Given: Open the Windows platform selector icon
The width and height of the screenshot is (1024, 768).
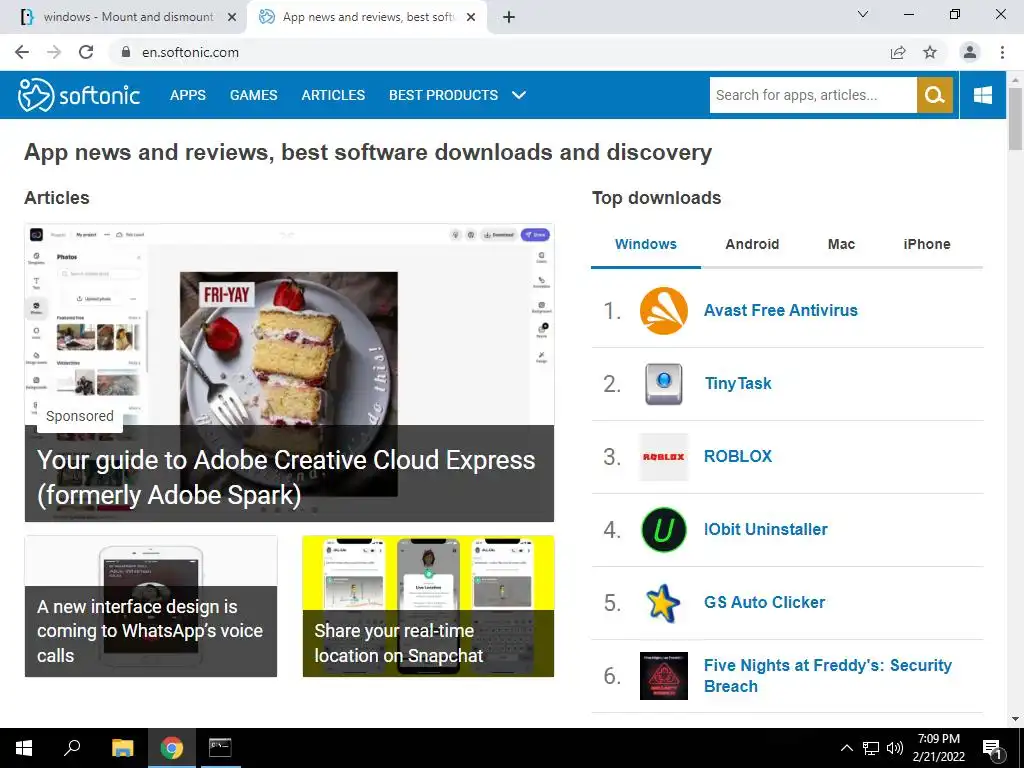Looking at the screenshot, I should pyautogui.click(x=982, y=95).
